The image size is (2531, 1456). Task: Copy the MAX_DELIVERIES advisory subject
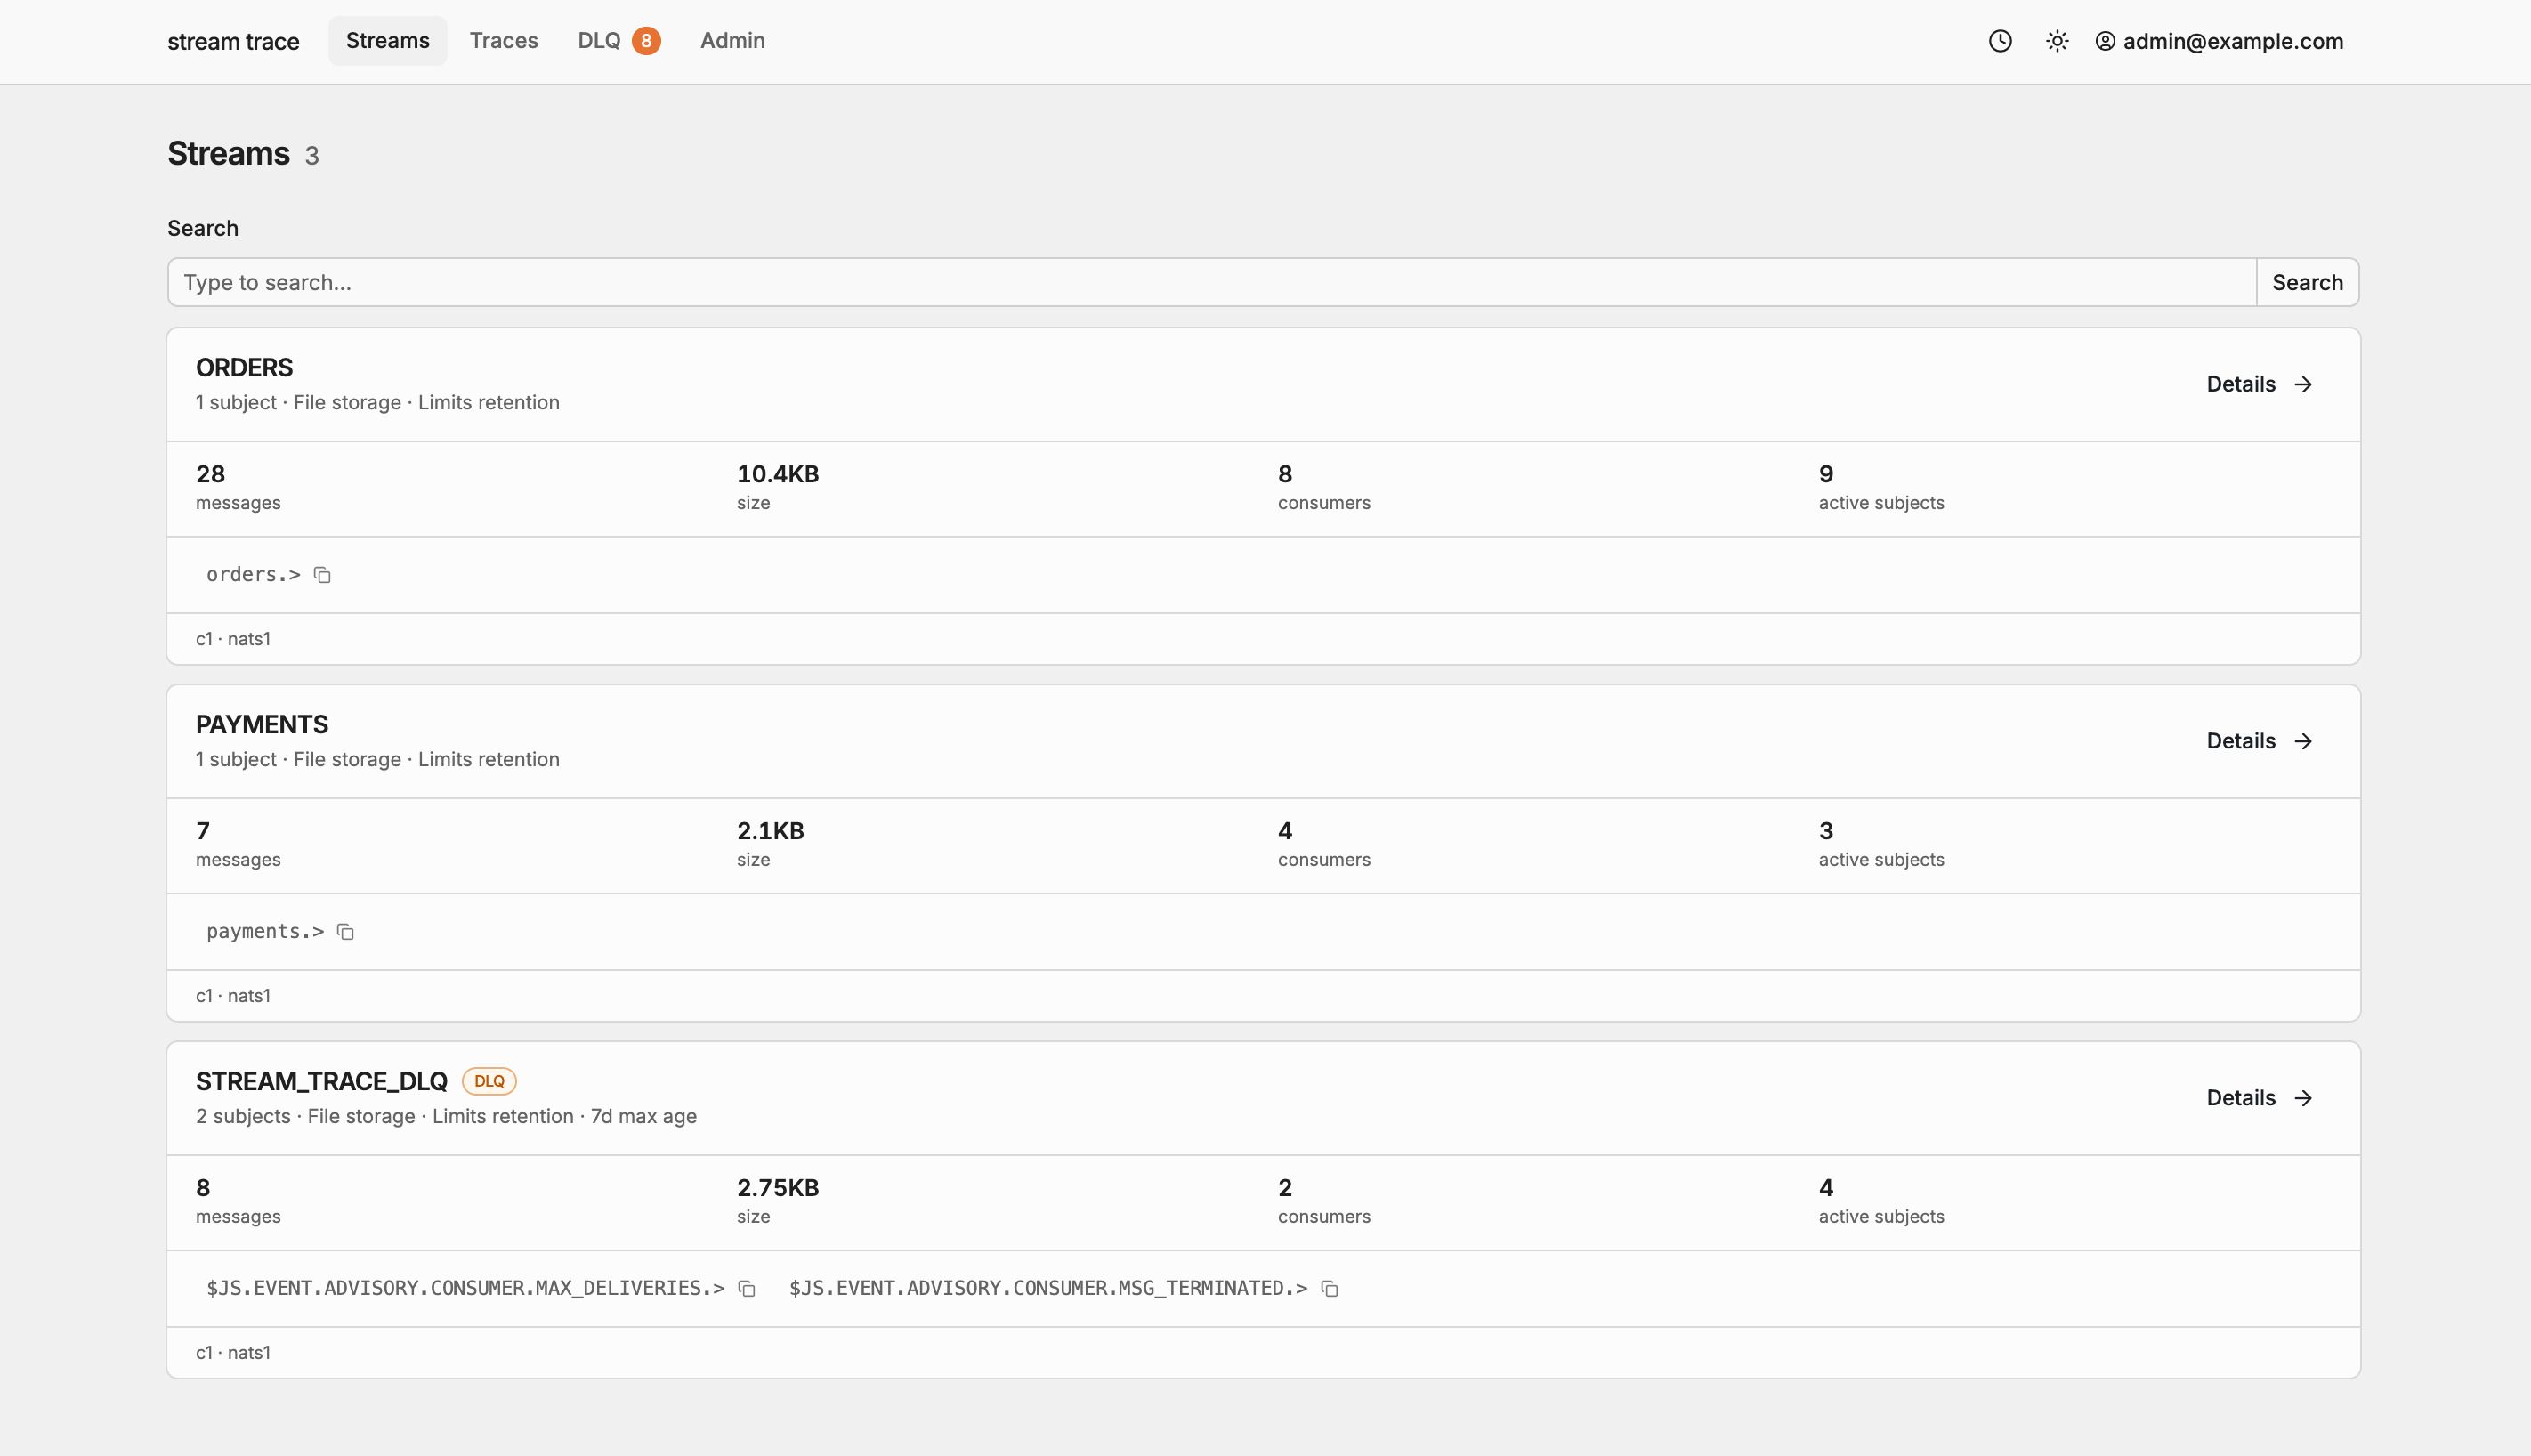[x=747, y=1289]
